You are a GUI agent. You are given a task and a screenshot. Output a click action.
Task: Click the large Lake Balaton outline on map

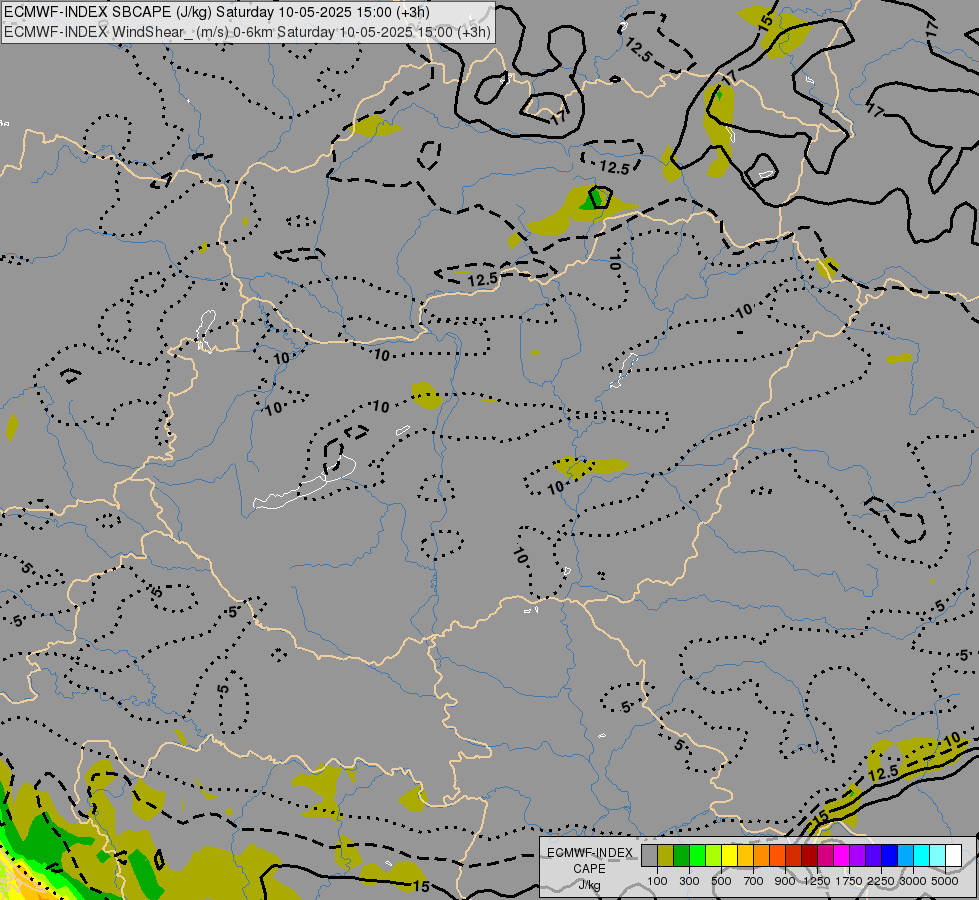[305, 483]
